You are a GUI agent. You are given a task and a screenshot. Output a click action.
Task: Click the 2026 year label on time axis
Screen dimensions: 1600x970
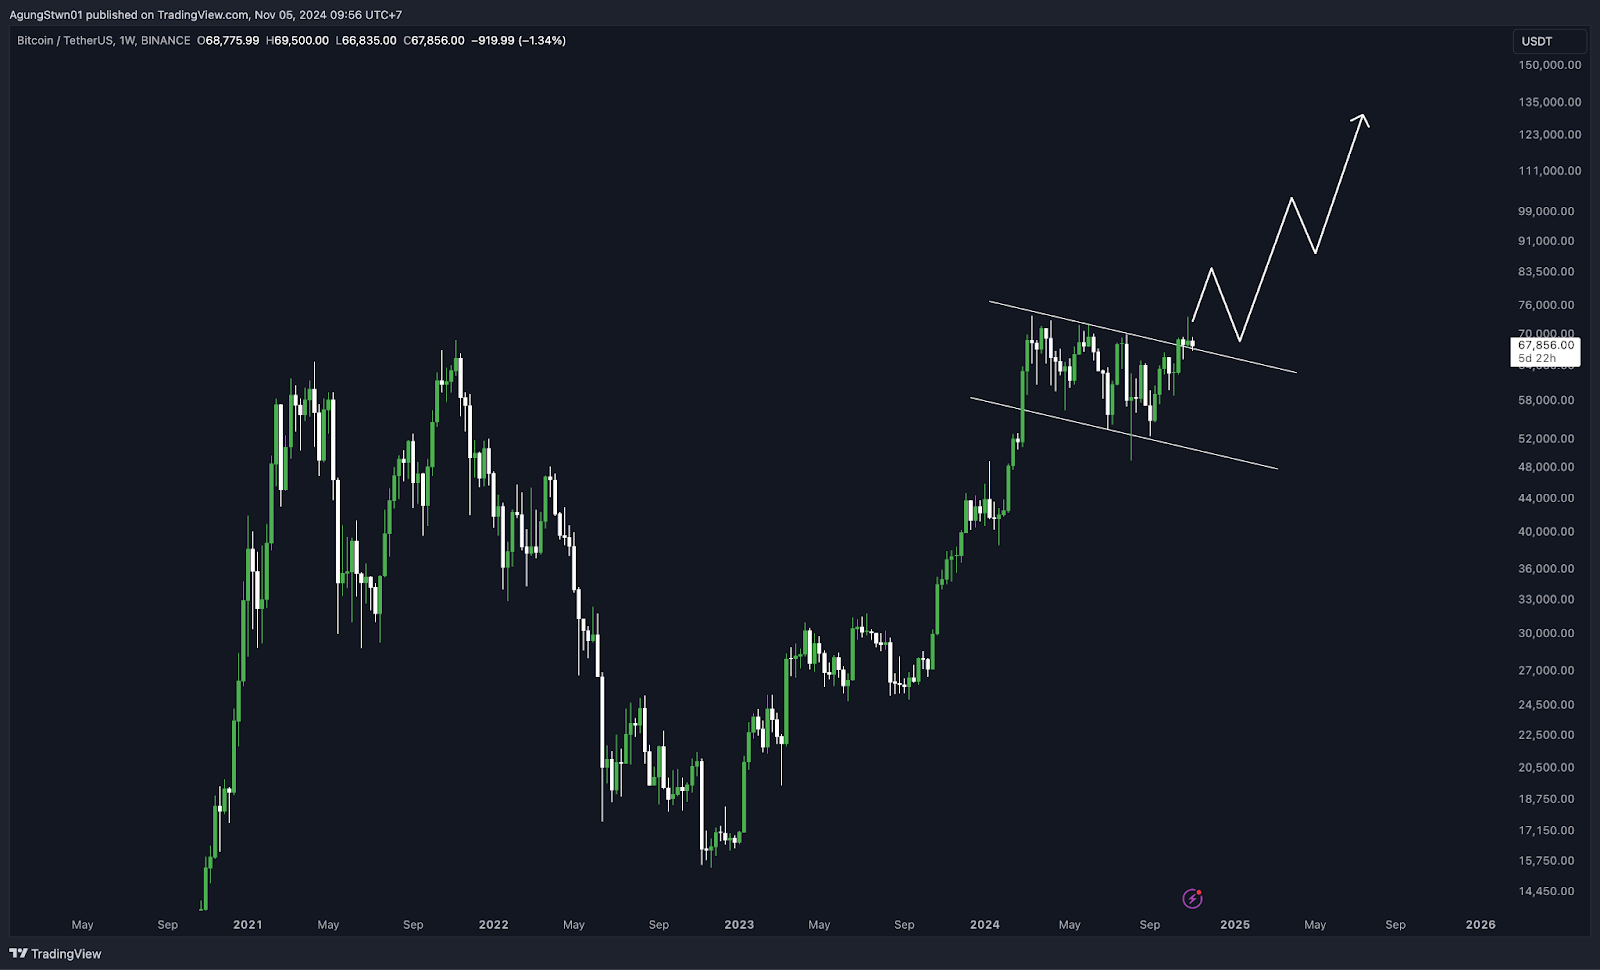(1481, 925)
